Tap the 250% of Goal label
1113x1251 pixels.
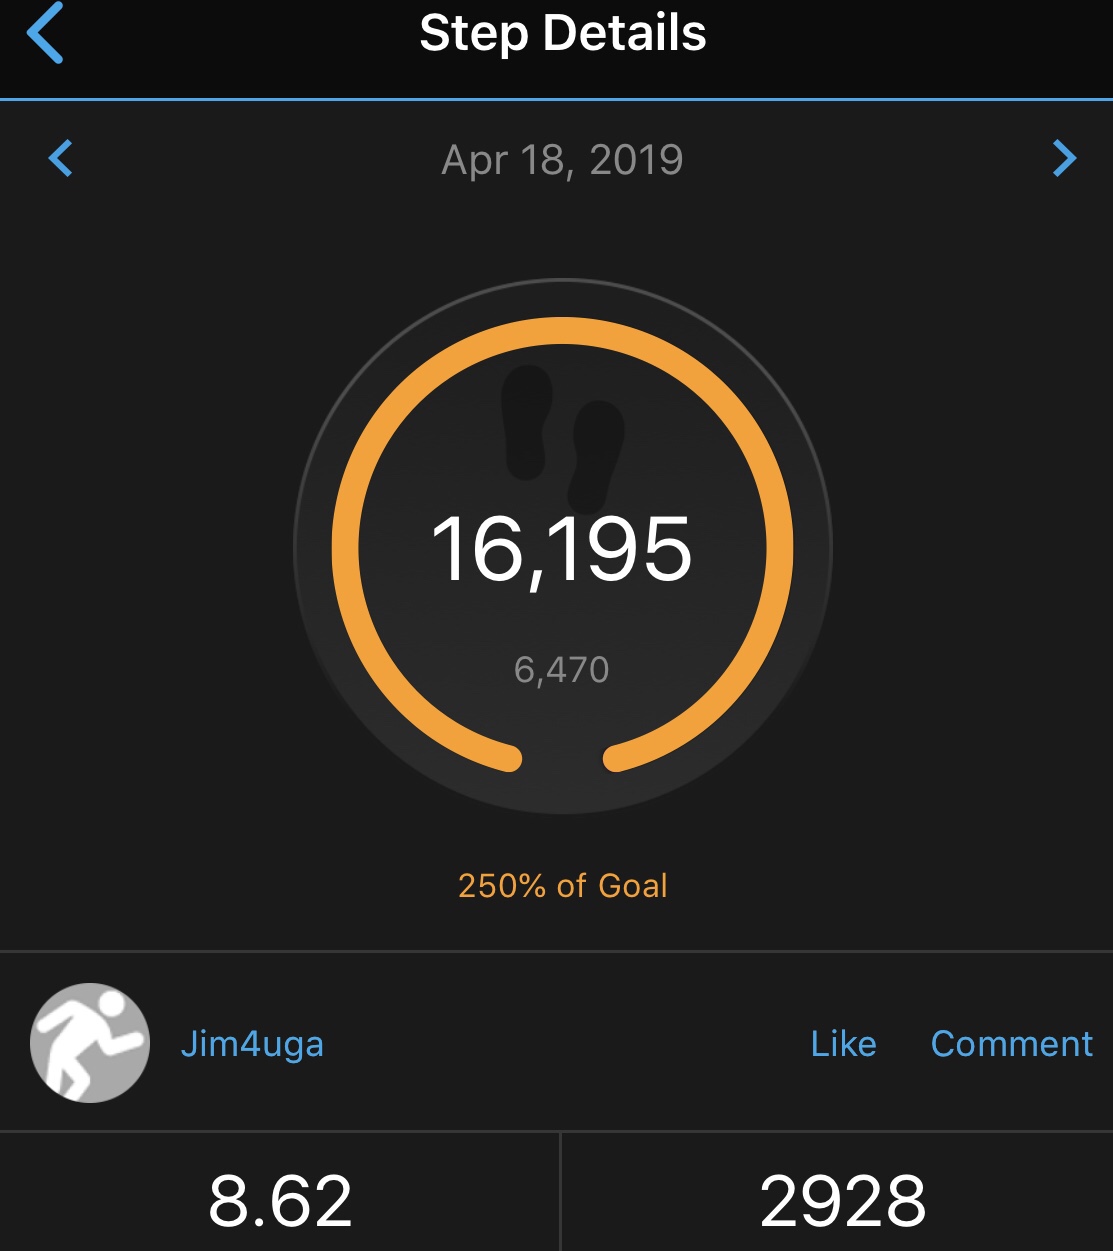click(x=562, y=886)
